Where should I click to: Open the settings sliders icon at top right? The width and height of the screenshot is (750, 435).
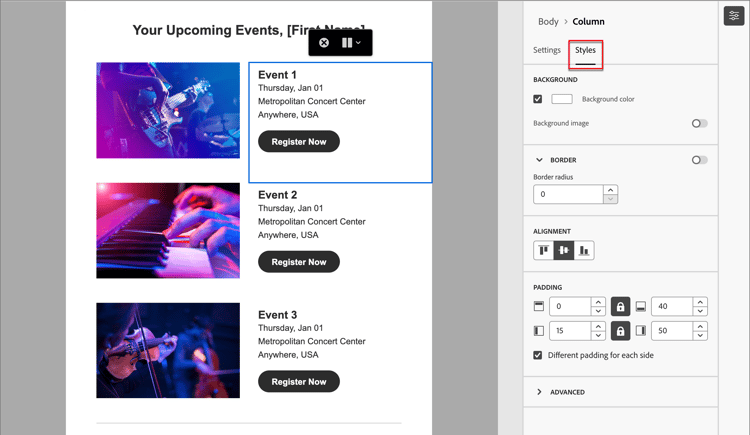tap(734, 16)
